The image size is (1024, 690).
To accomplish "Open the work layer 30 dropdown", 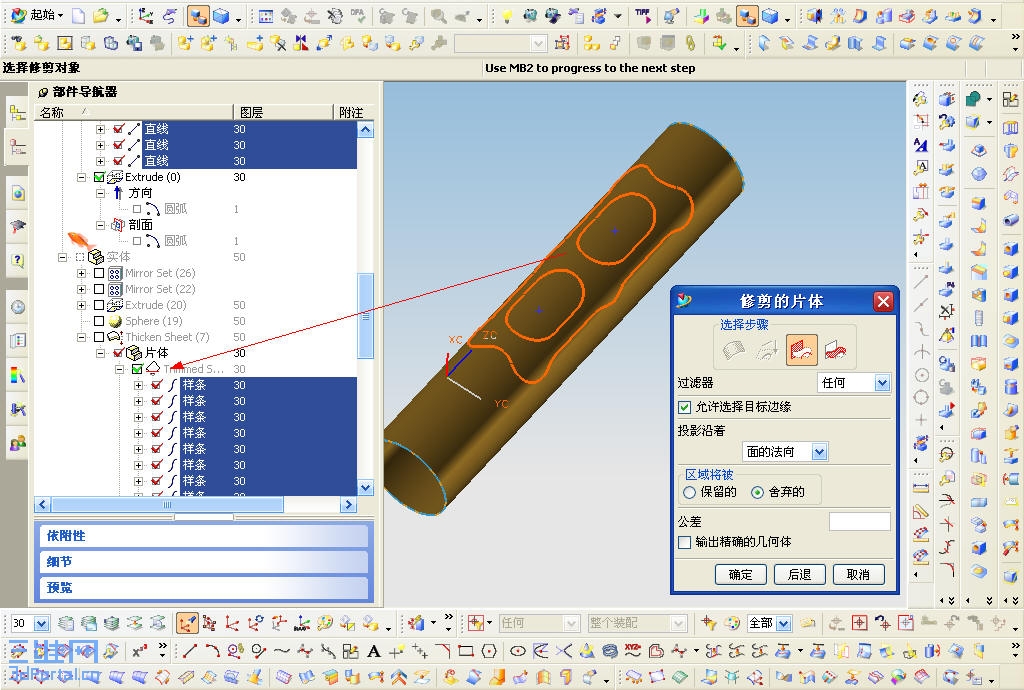I will click(40, 623).
